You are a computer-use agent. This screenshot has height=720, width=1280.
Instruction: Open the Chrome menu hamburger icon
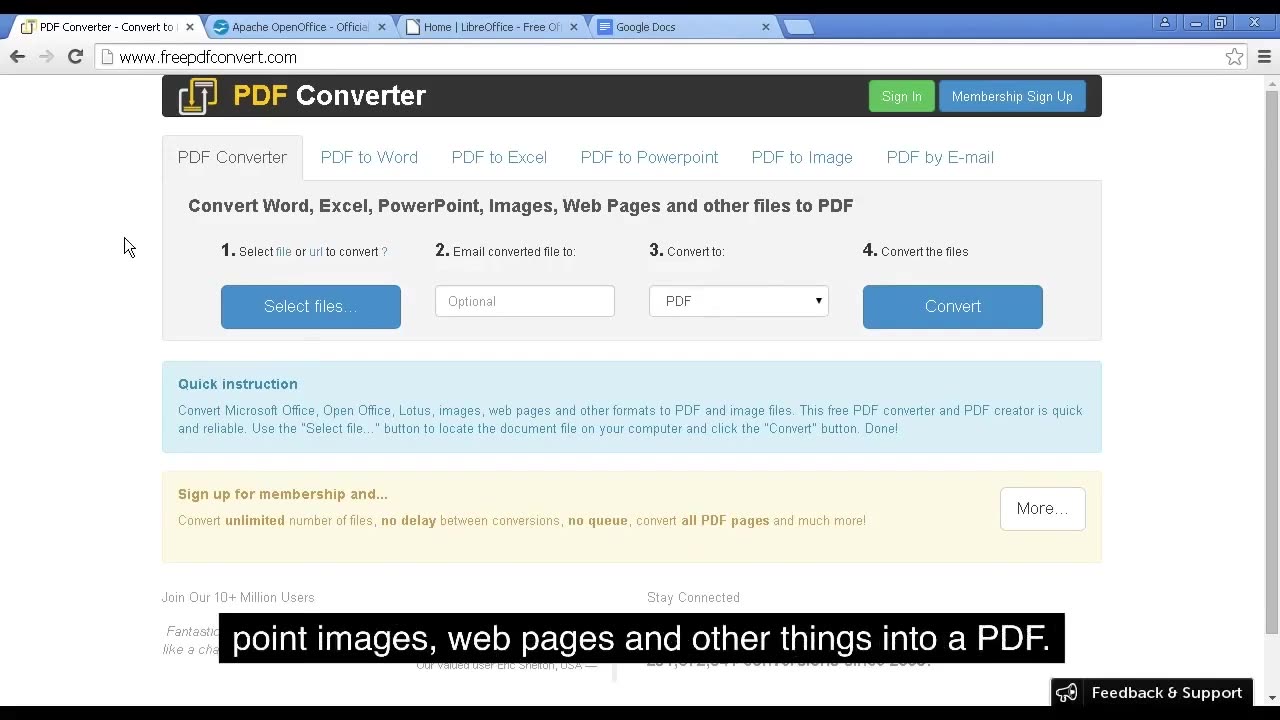[x=1264, y=57]
